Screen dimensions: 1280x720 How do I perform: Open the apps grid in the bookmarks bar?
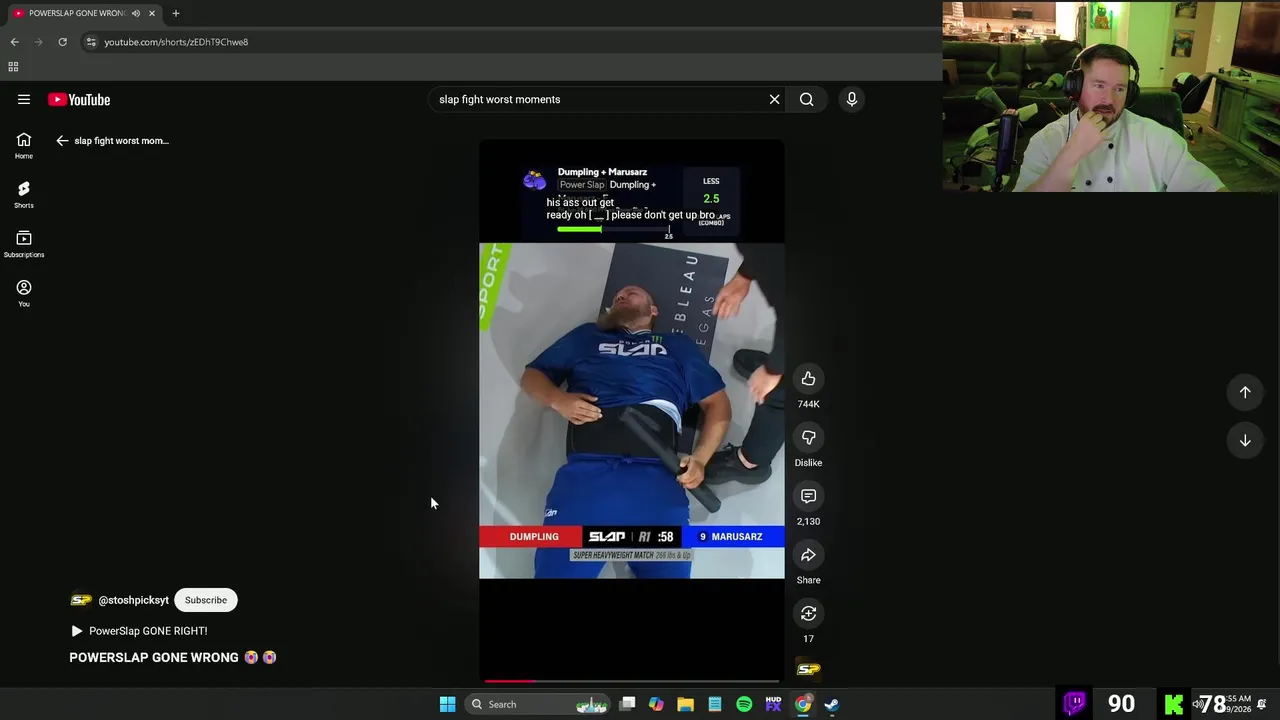point(13,67)
